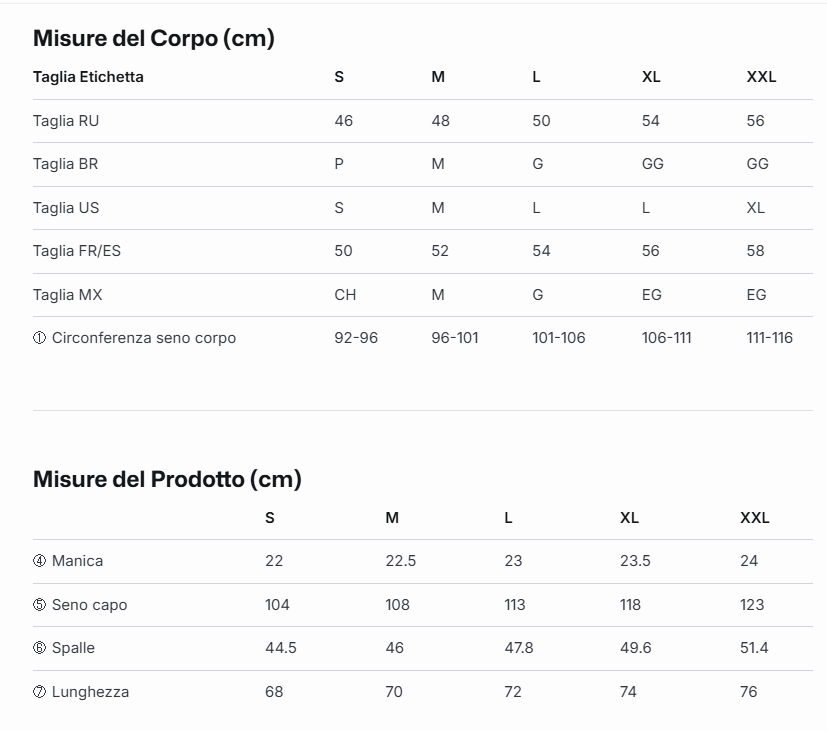This screenshot has width=827, height=731.
Task: Select the Taglia RU row label
Action: pos(66,121)
